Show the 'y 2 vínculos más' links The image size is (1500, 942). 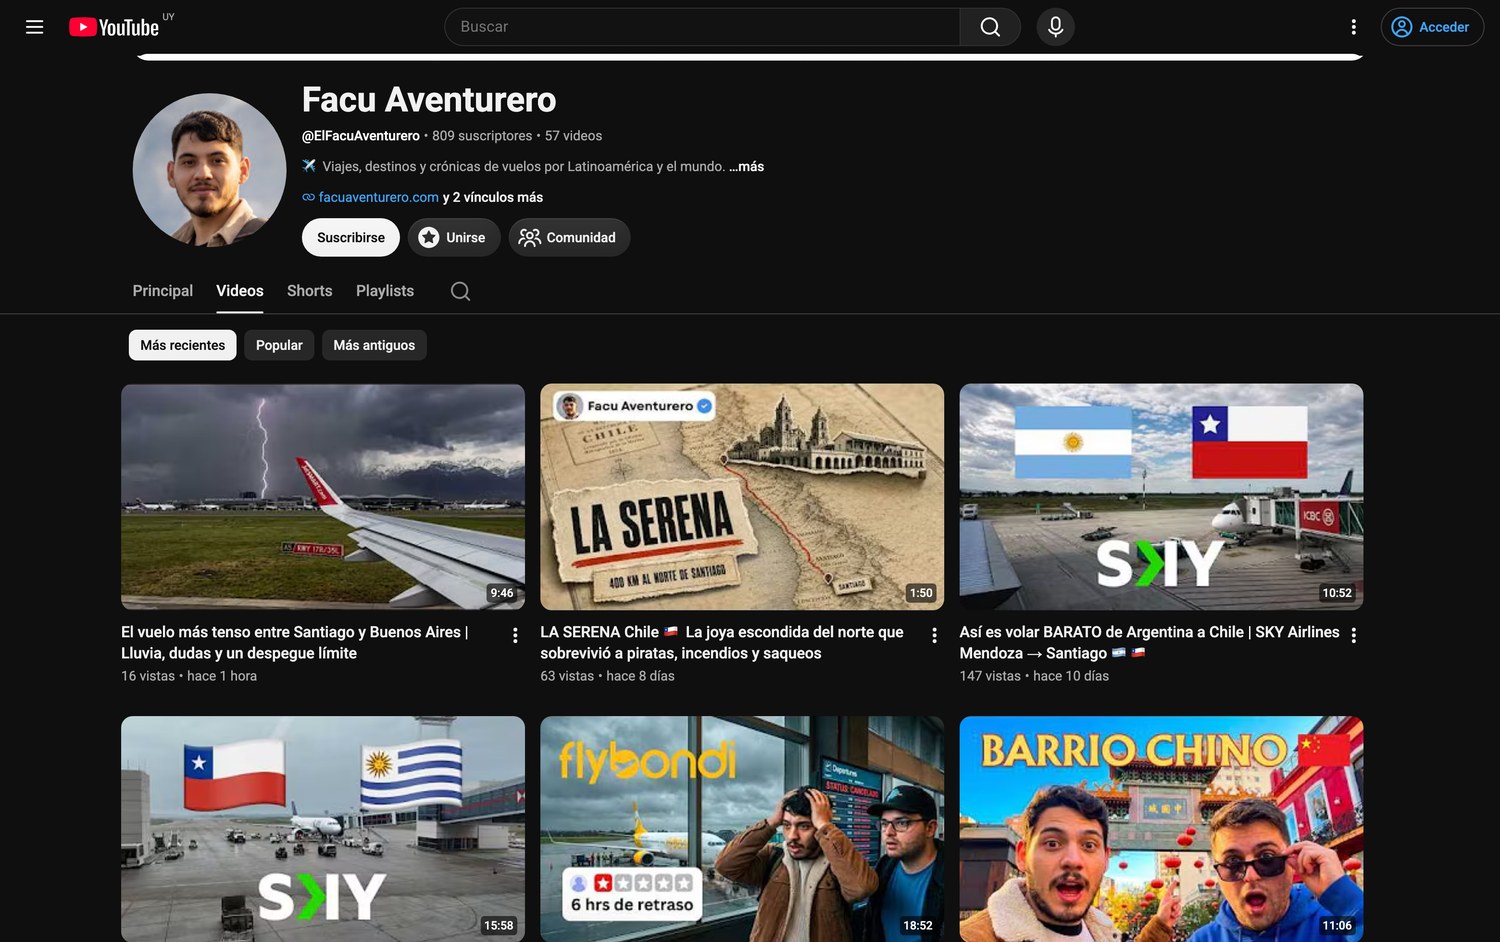pos(493,198)
